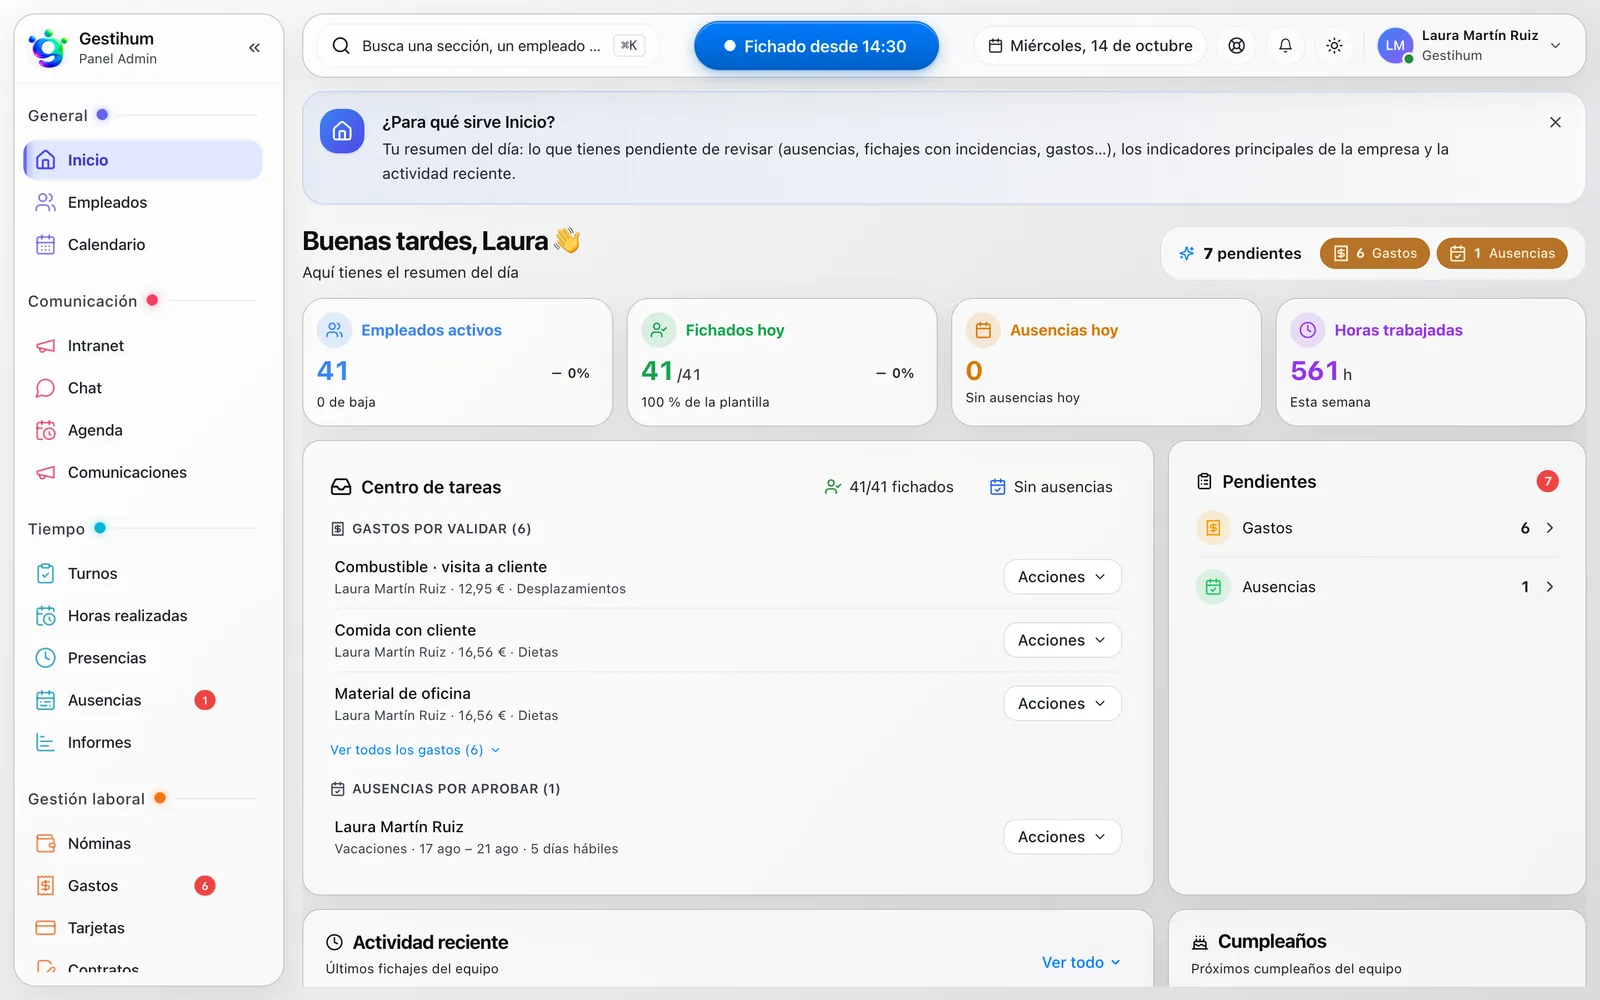Open Acciones dropdown for Comida con cliente

coord(1062,640)
